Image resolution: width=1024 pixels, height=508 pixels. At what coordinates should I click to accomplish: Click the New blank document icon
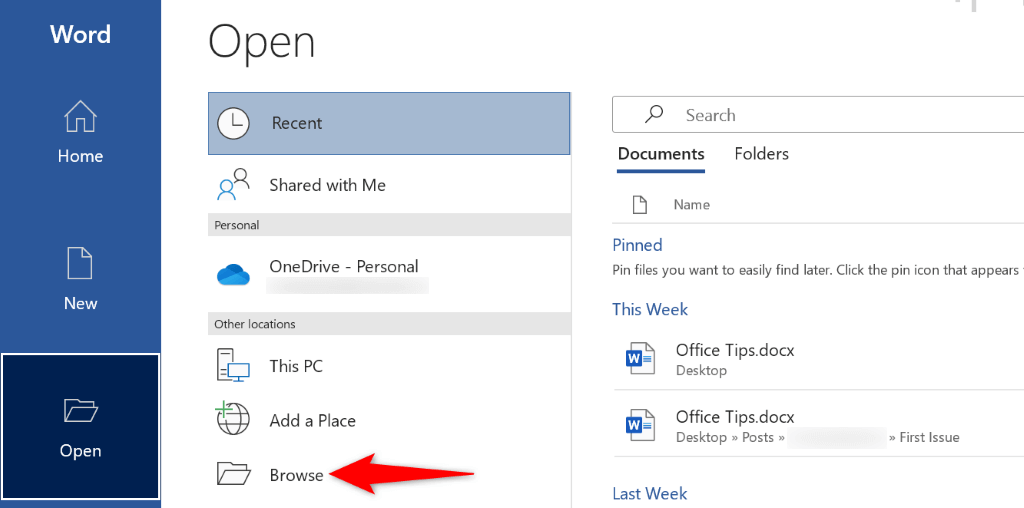pos(80,264)
